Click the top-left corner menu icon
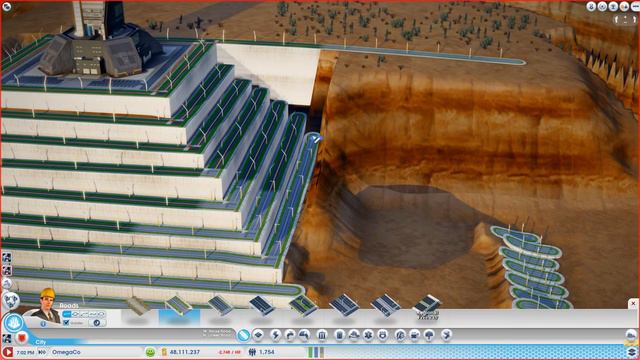Viewport: 640px width, 360px height. pyautogui.click(x=7, y=6)
